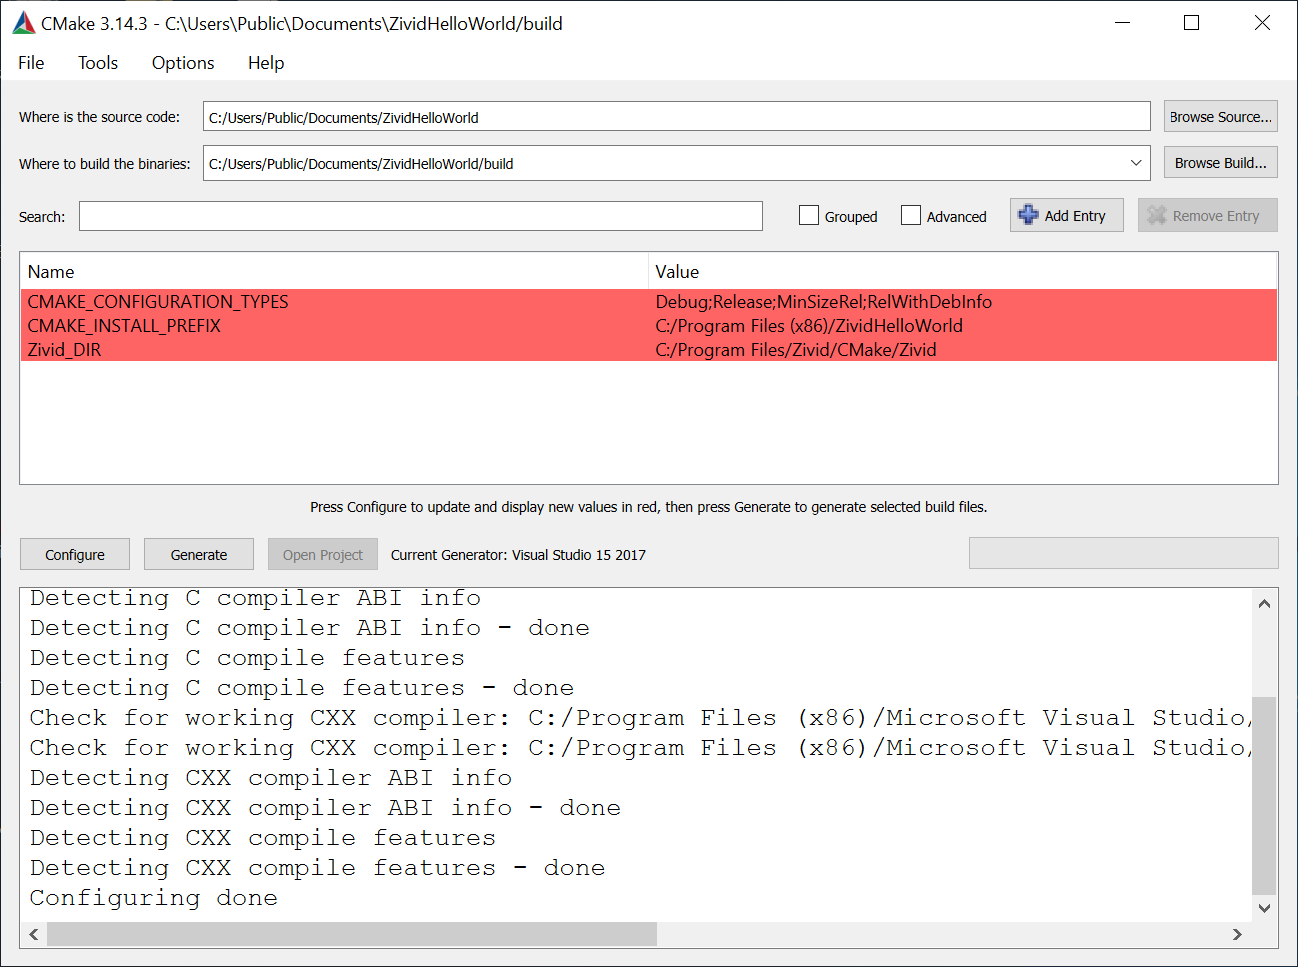Click the Open Project button
Image resolution: width=1298 pixels, height=967 pixels.
tap(323, 554)
